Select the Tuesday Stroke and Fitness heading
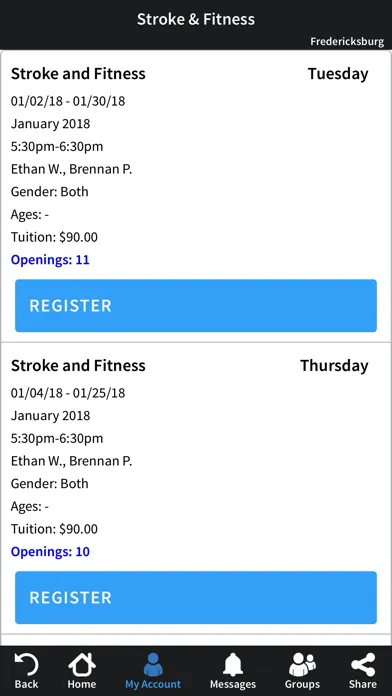392x696 pixels. [x=78, y=73]
